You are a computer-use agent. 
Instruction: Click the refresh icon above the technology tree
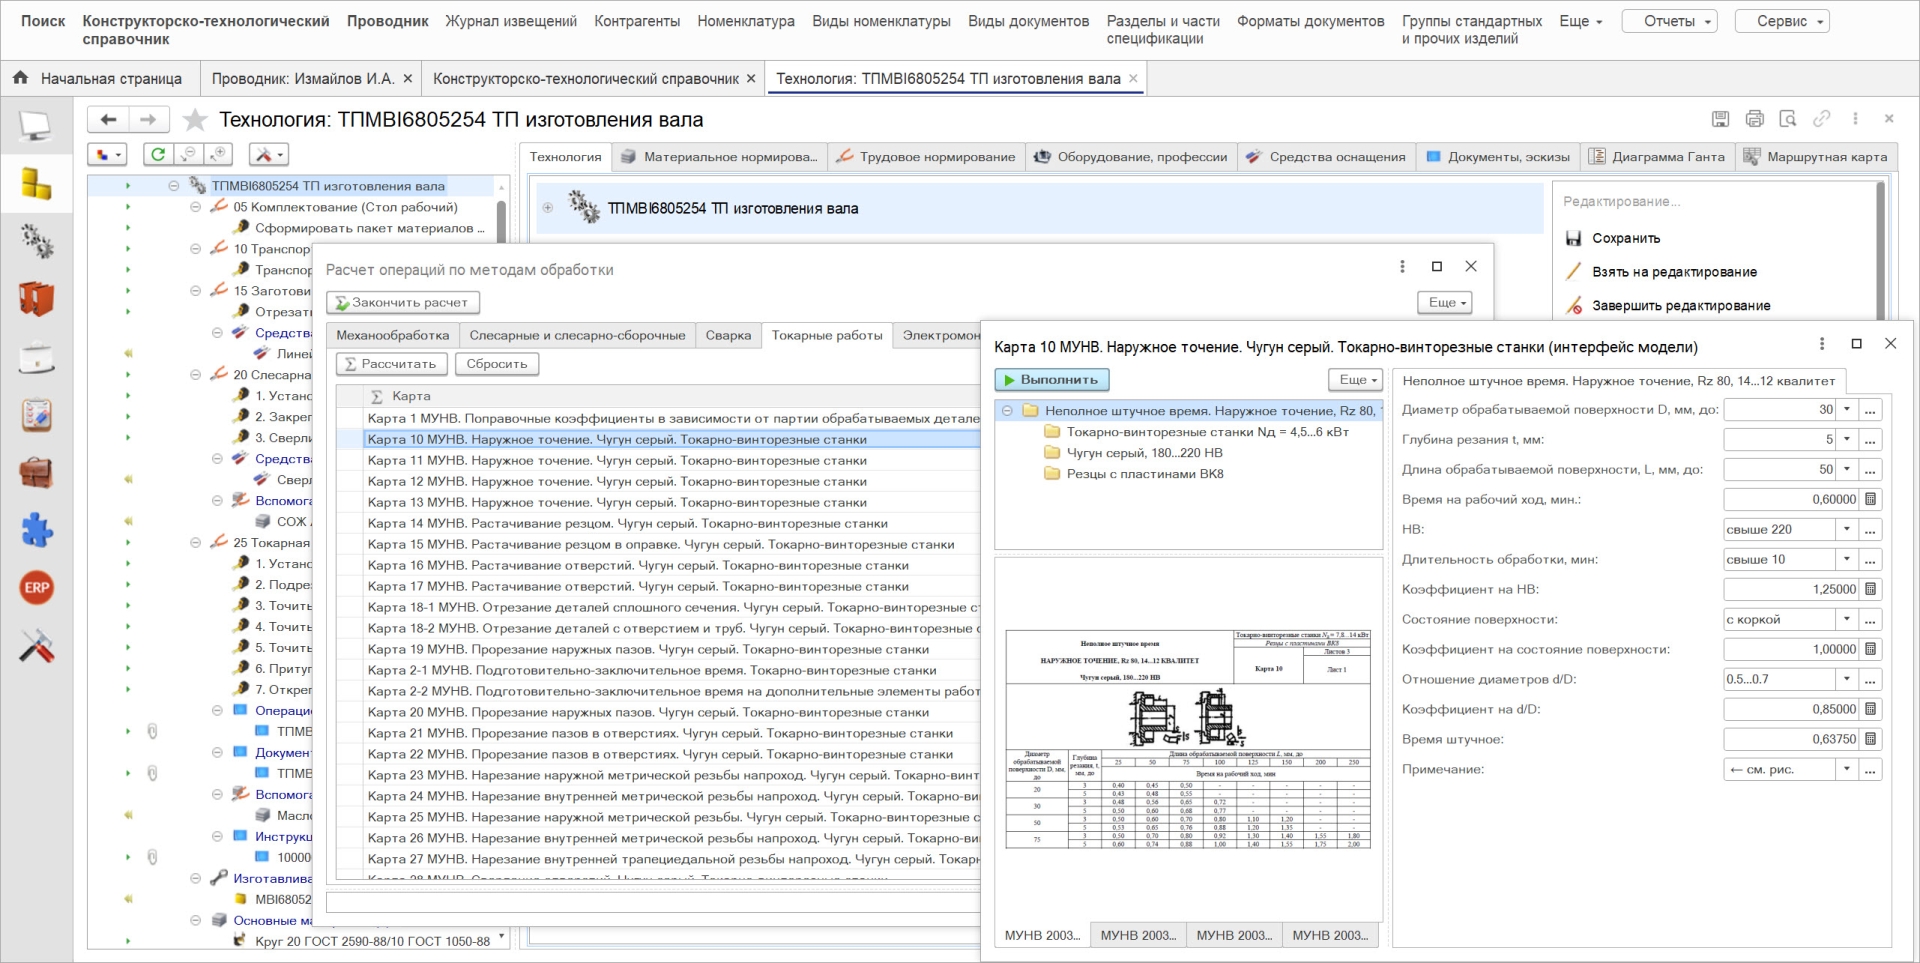tap(158, 155)
